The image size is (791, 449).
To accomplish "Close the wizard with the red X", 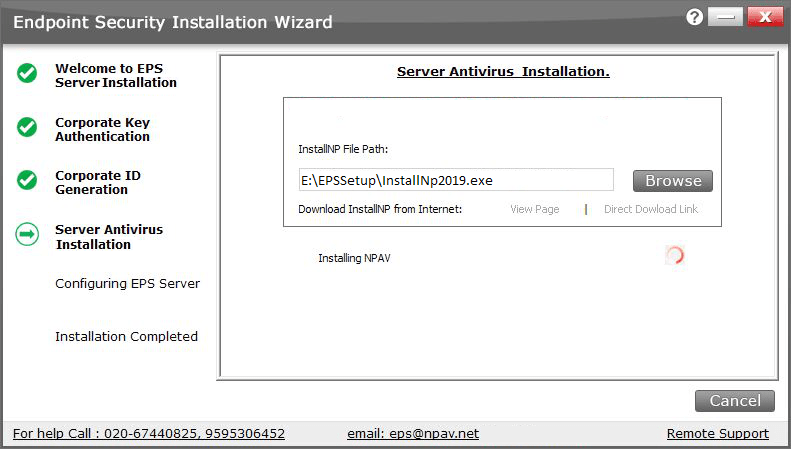I will pos(765,18).
